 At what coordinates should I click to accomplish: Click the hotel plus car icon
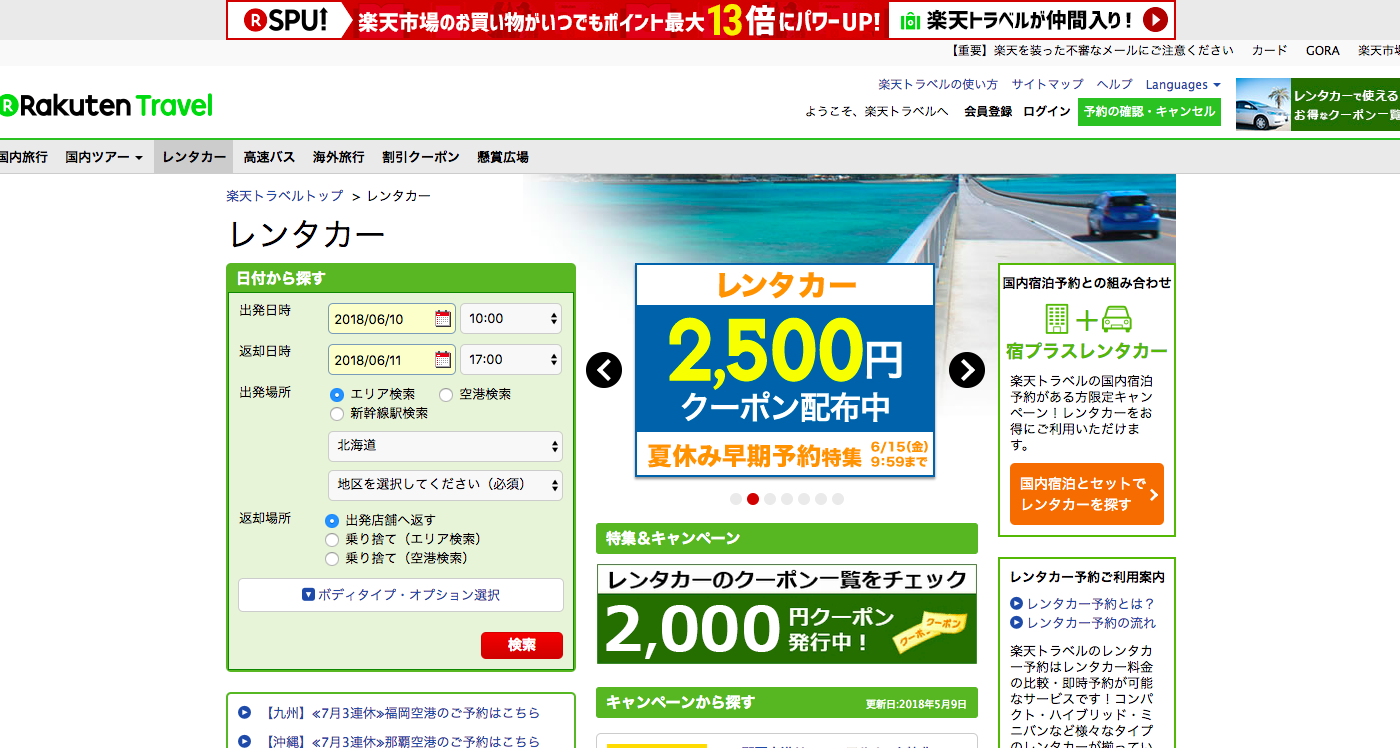pyautogui.click(x=1088, y=320)
